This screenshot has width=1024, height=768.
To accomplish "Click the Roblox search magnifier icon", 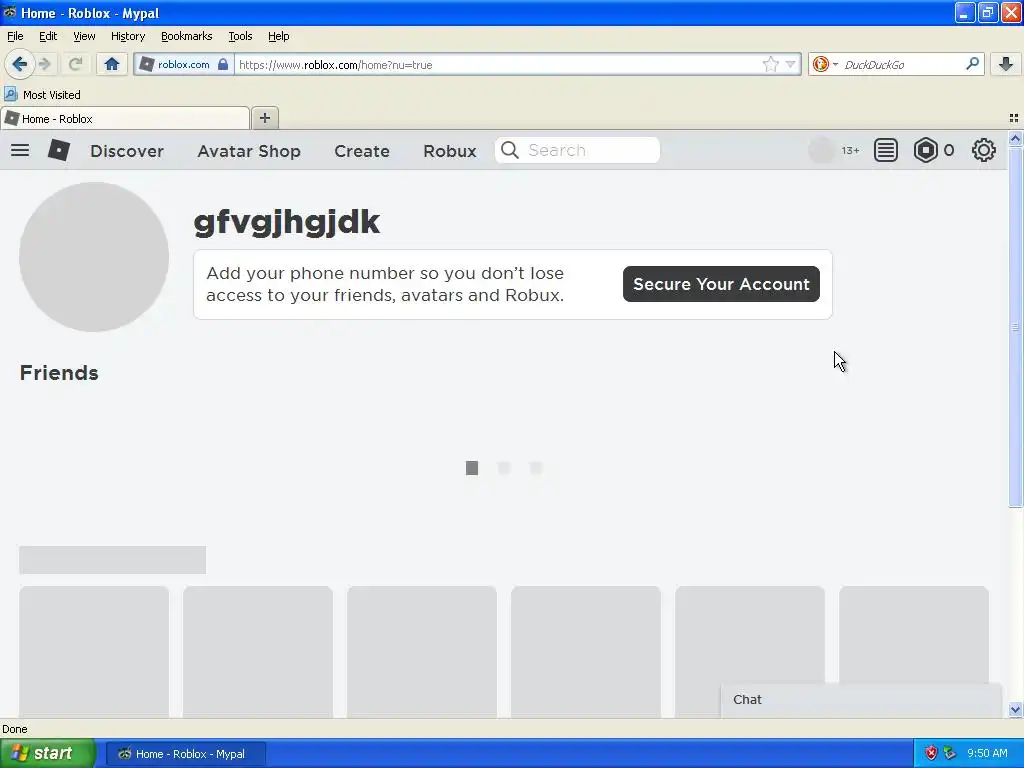I will (509, 150).
